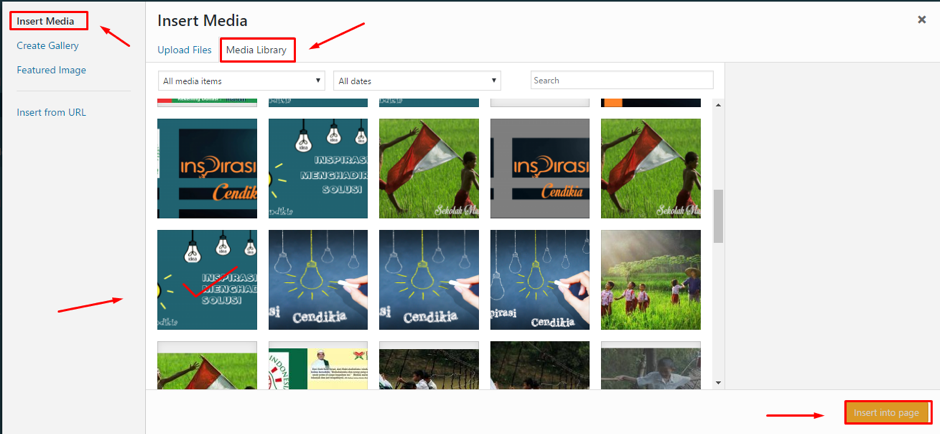Image resolution: width=940 pixels, height=434 pixels.
Task: Select the sunlit rice field schoolchildren thumbnail
Action: 650,280
